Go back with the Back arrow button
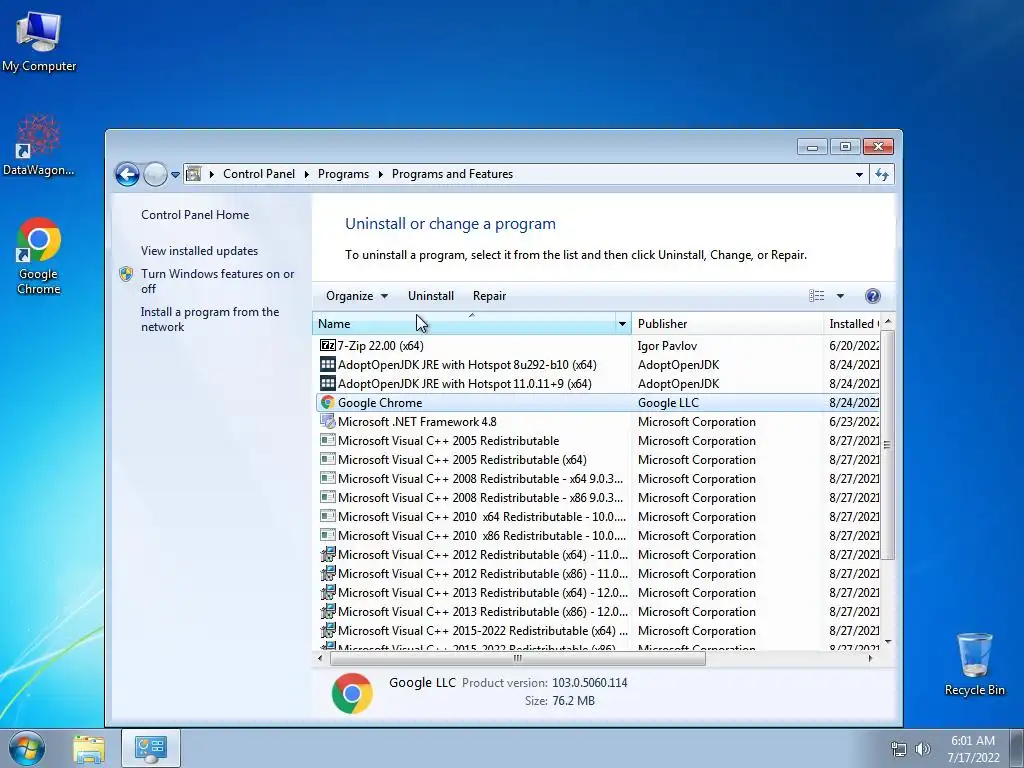The width and height of the screenshot is (1024, 768). (x=127, y=174)
